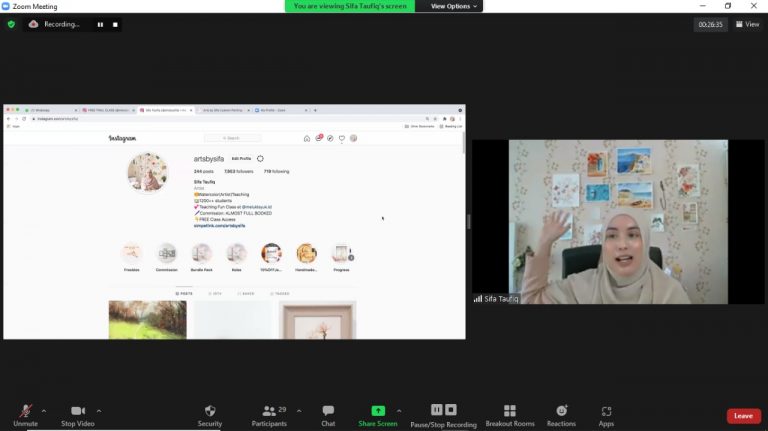The height and width of the screenshot is (431, 768).
Task: Click the following count
Action: click(276, 171)
